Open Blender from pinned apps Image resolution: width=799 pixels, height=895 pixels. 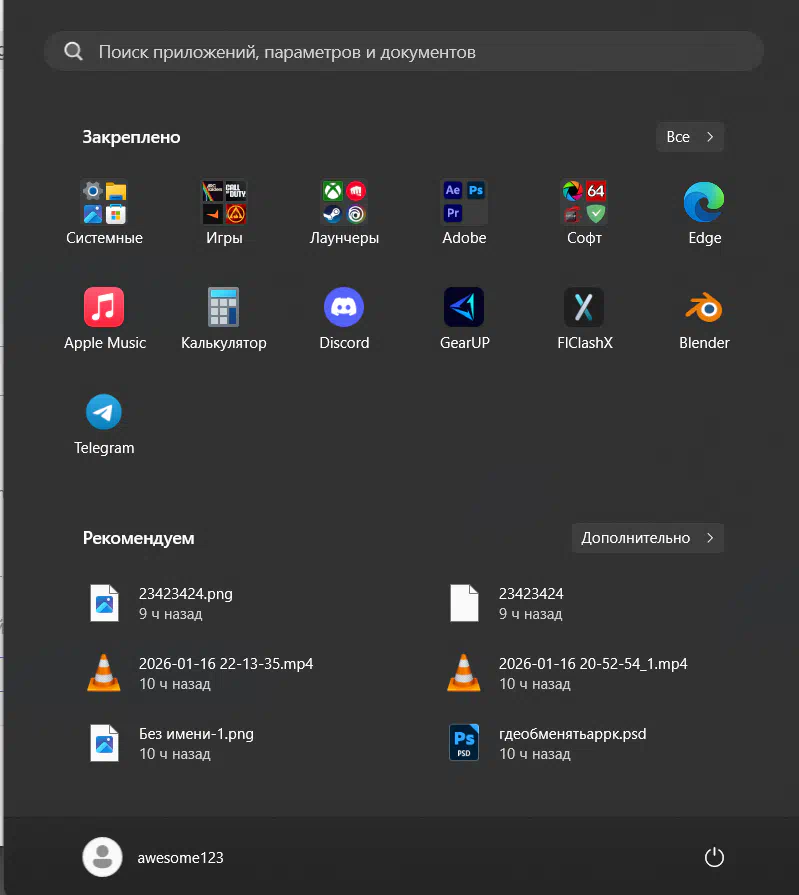tap(704, 308)
